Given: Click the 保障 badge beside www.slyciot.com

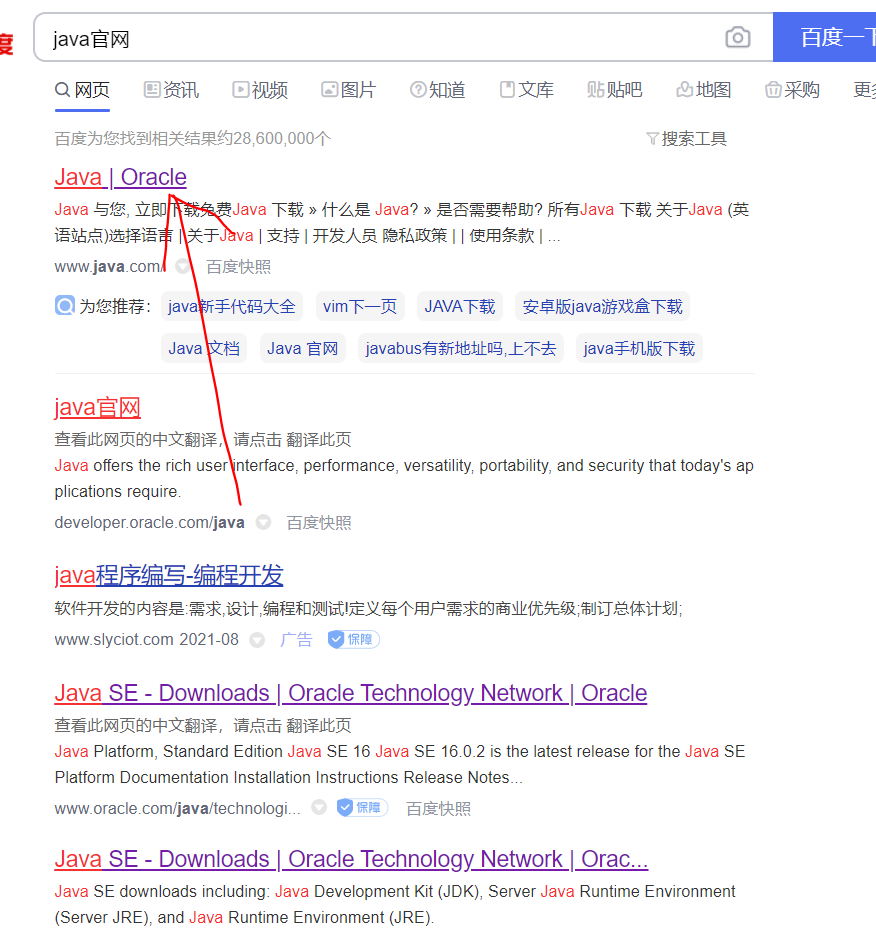Looking at the screenshot, I should coord(353,639).
